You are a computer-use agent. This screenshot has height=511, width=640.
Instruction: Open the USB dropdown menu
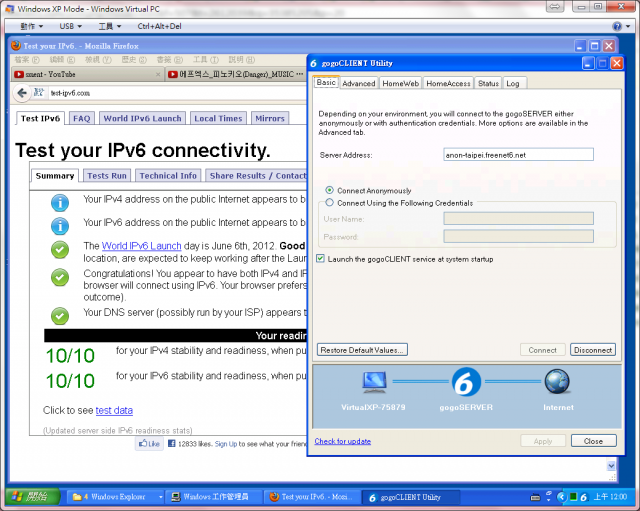click(x=71, y=27)
